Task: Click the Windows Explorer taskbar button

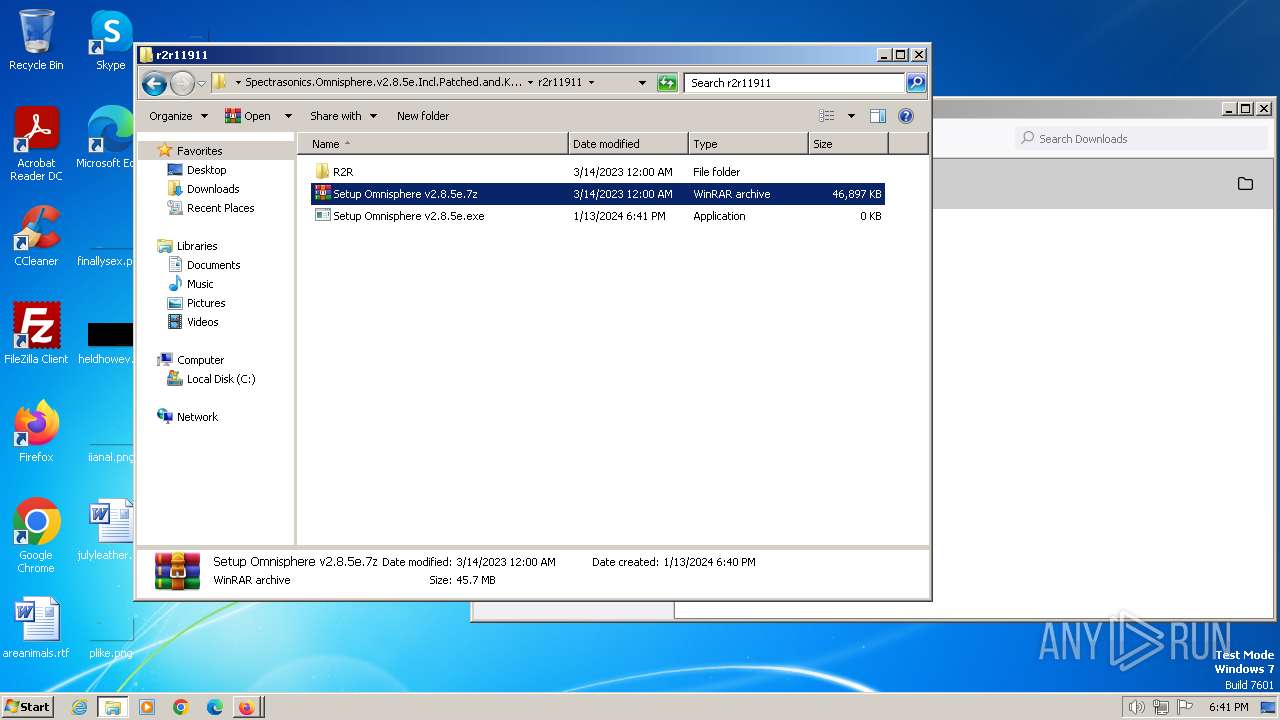Action: click(x=113, y=707)
